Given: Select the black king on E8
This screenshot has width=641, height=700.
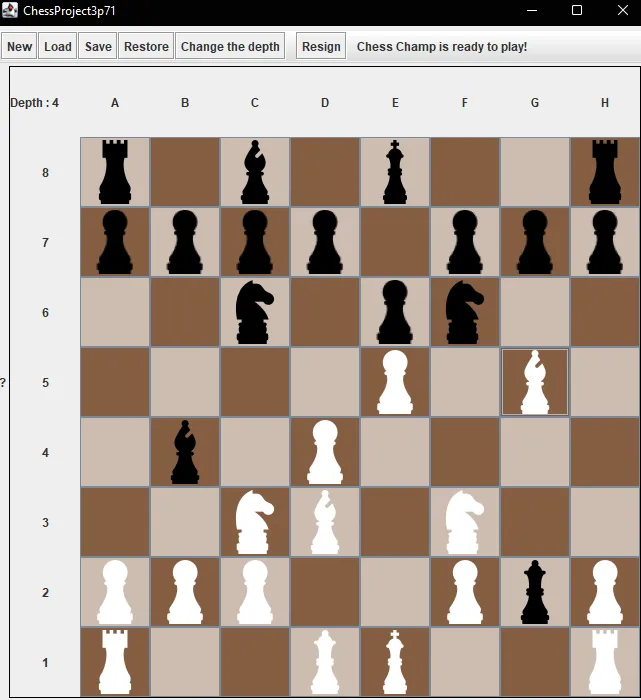Looking at the screenshot, I should click(395, 172).
